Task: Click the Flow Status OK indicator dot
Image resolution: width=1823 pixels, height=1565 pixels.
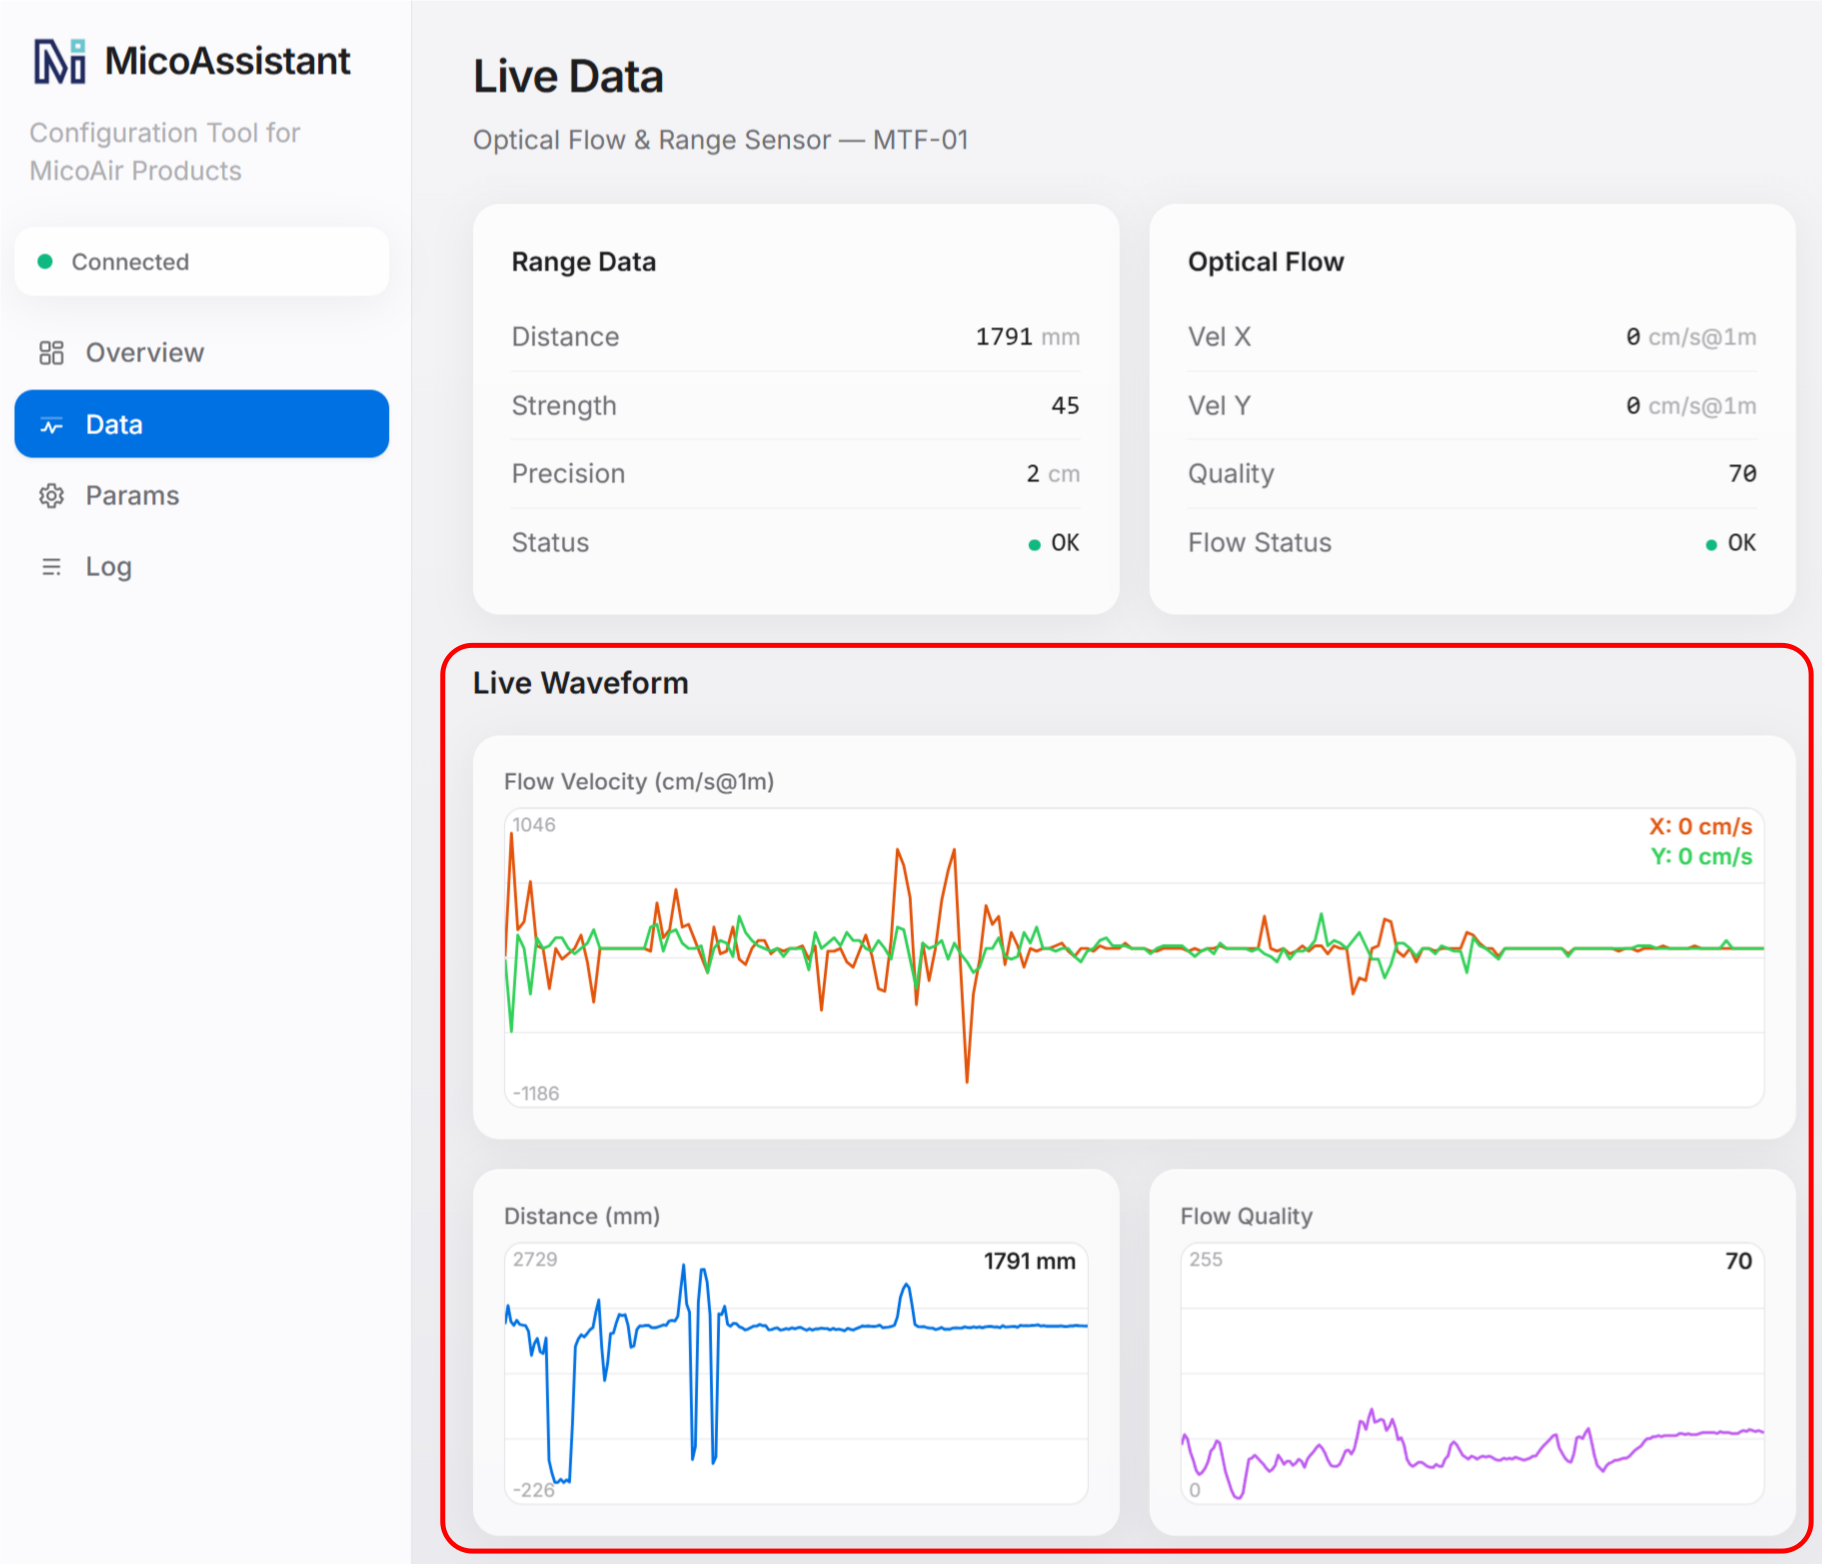Action: [x=1711, y=545]
